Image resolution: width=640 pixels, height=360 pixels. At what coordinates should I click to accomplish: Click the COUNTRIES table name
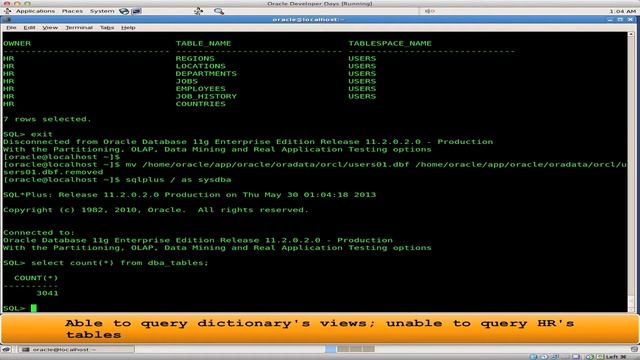tap(200, 104)
